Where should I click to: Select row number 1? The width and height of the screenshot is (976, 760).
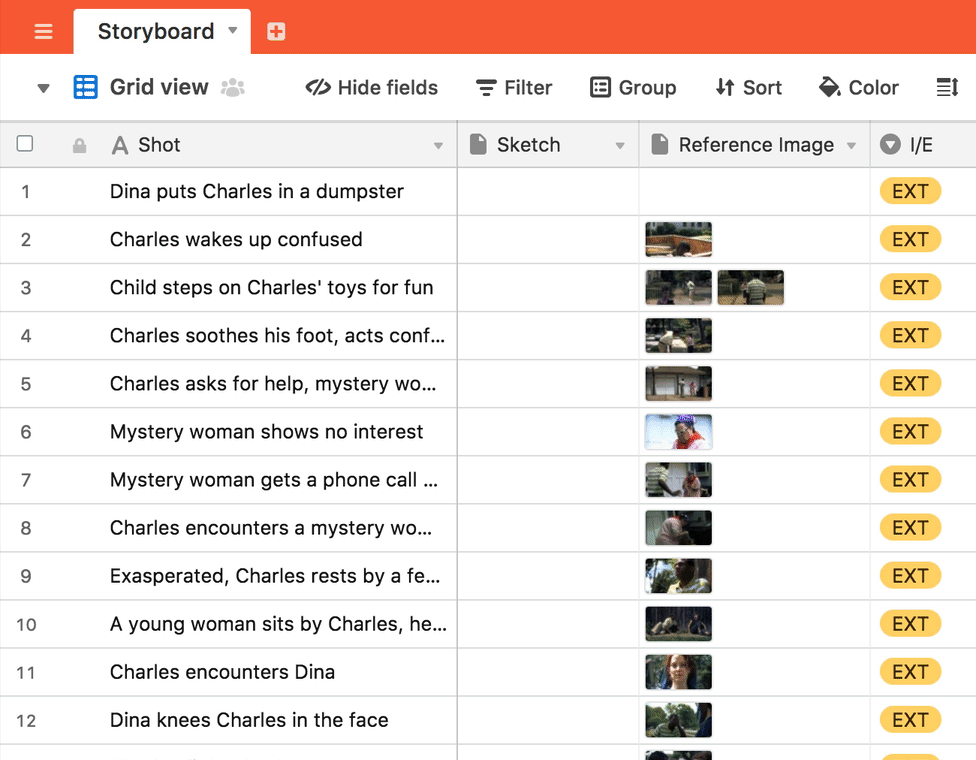click(x=26, y=192)
